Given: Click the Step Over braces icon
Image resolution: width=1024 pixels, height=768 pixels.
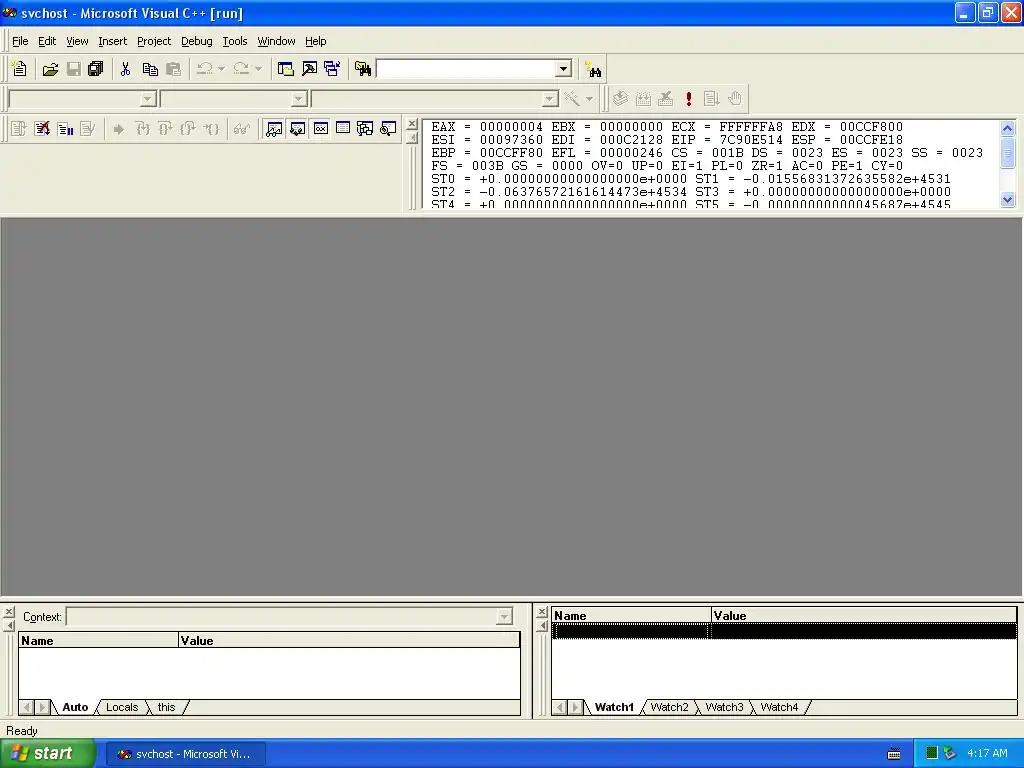Looking at the screenshot, I should point(165,129).
